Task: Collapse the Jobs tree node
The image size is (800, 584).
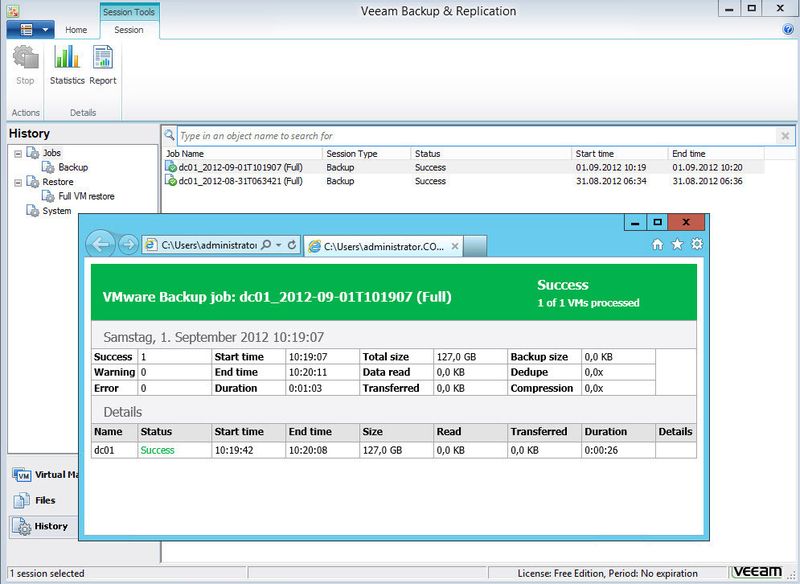Action: pyautogui.click(x=18, y=153)
